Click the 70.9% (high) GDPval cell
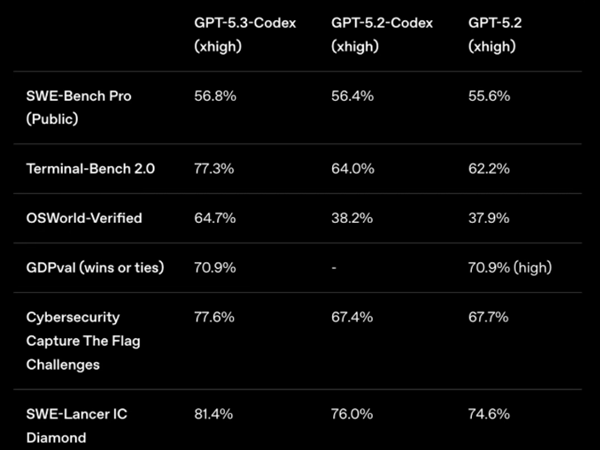The height and width of the screenshot is (450, 600). (509, 267)
